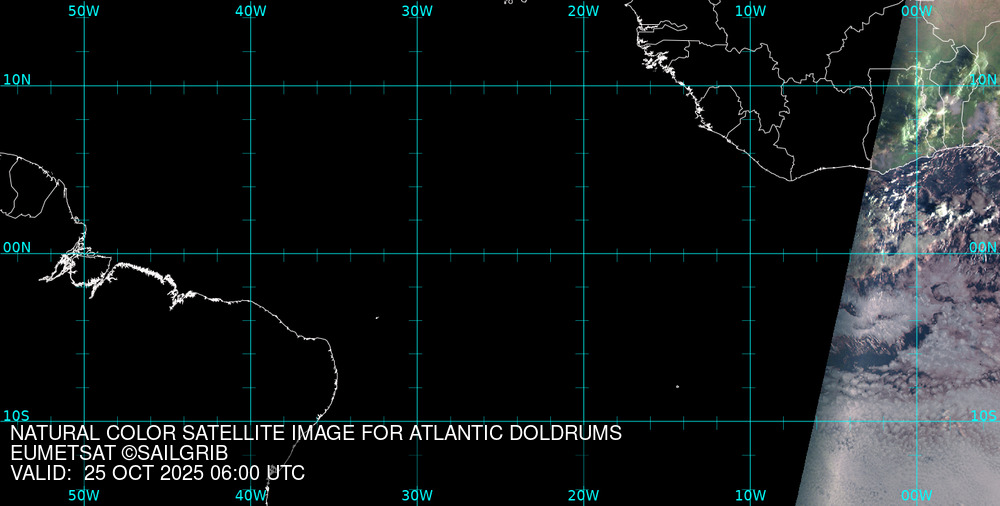Click the small island near 14W south of equator
The image size is (1000, 506).
[677, 386]
